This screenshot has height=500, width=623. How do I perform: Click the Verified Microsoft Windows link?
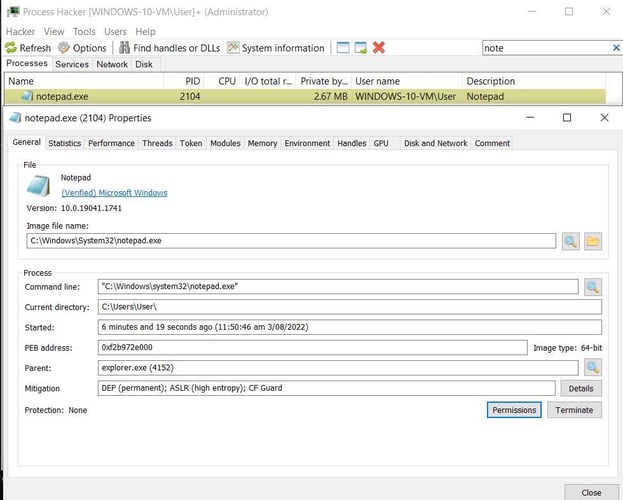point(114,193)
